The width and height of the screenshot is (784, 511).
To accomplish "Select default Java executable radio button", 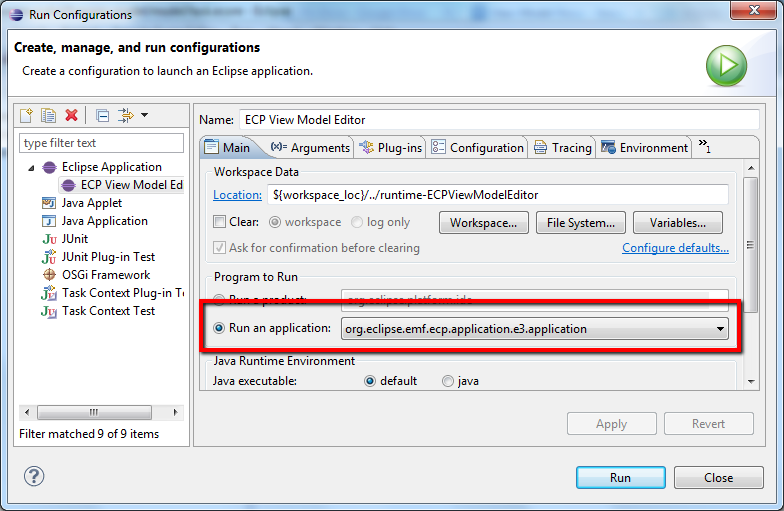I will click(370, 382).
